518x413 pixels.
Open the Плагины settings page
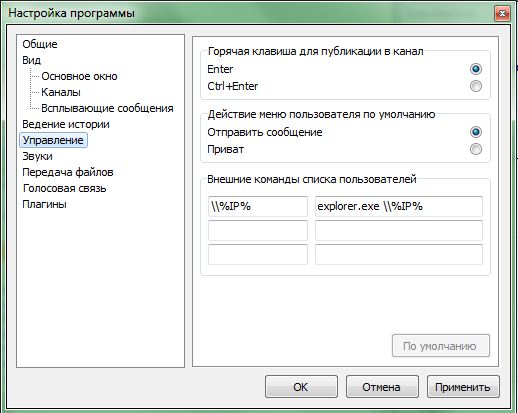tap(44, 204)
